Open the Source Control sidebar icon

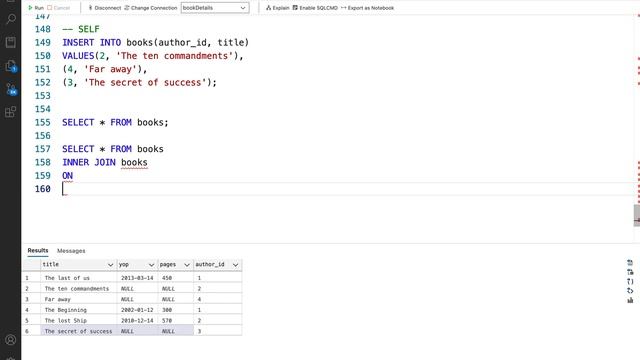click(x=11, y=89)
